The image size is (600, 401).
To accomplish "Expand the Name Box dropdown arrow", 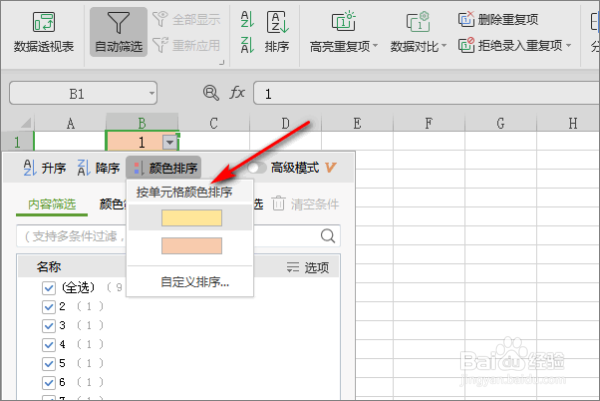I will click(152, 93).
